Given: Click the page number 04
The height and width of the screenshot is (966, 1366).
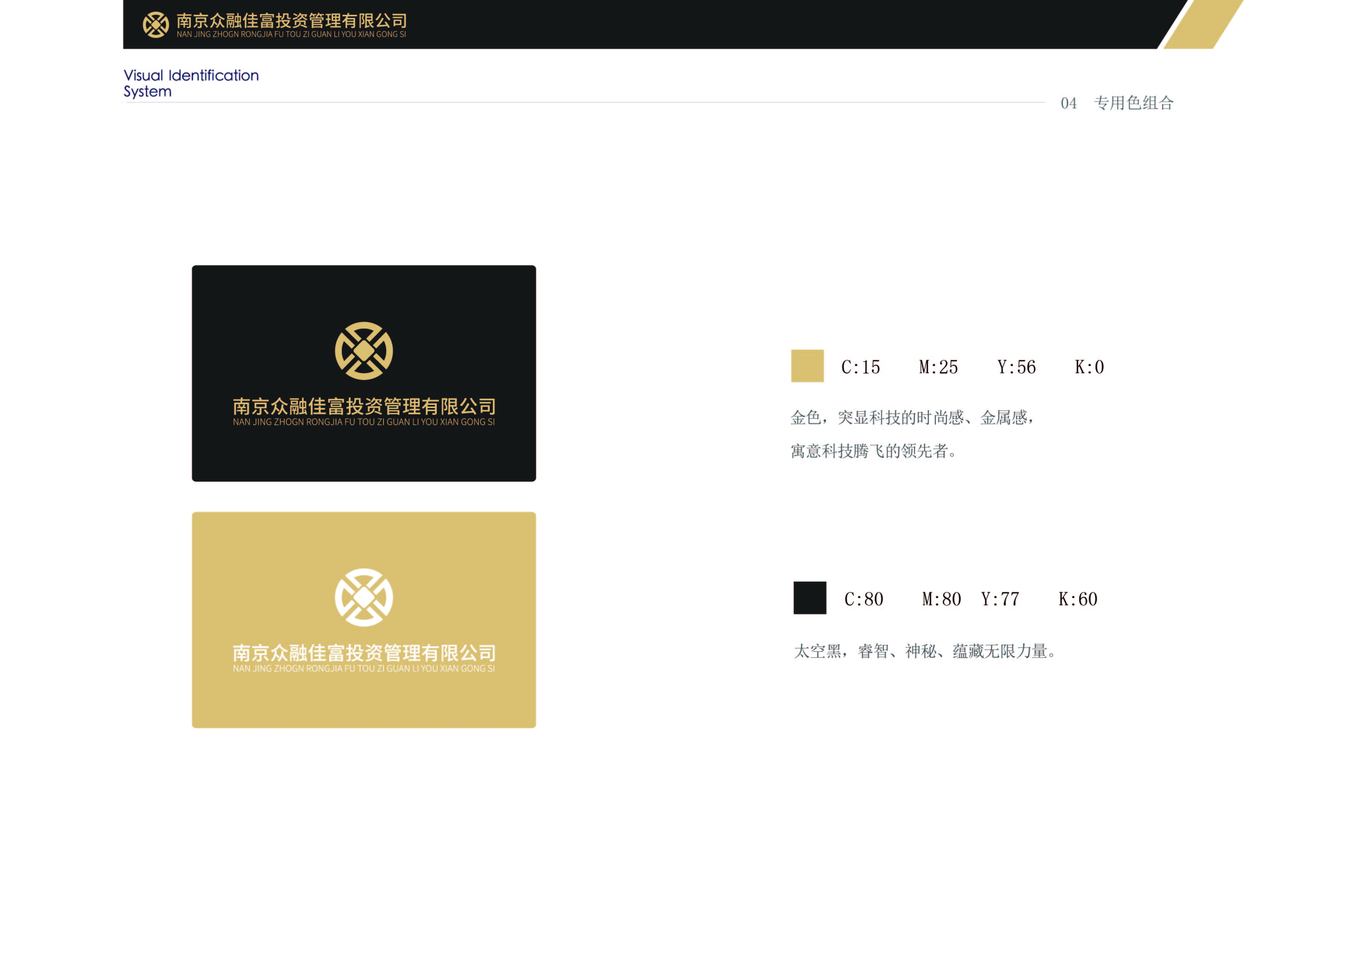Looking at the screenshot, I should tap(1069, 104).
